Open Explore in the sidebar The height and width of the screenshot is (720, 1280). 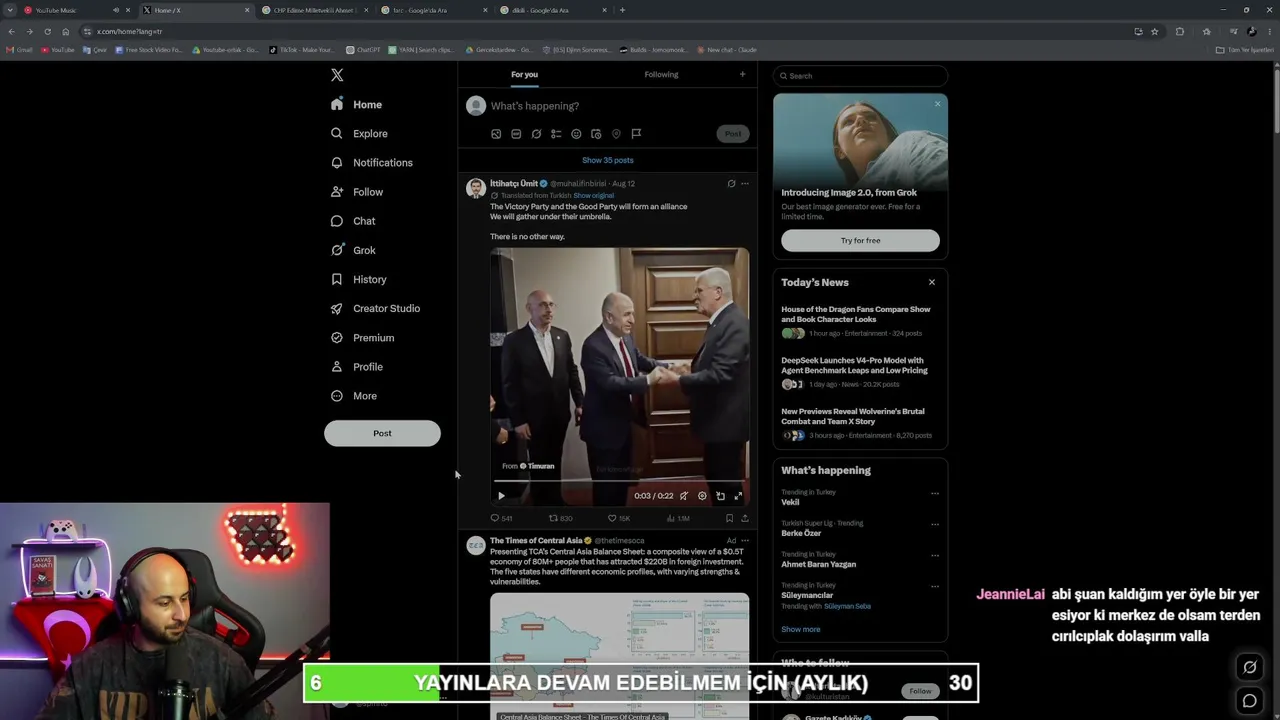[x=359, y=134]
